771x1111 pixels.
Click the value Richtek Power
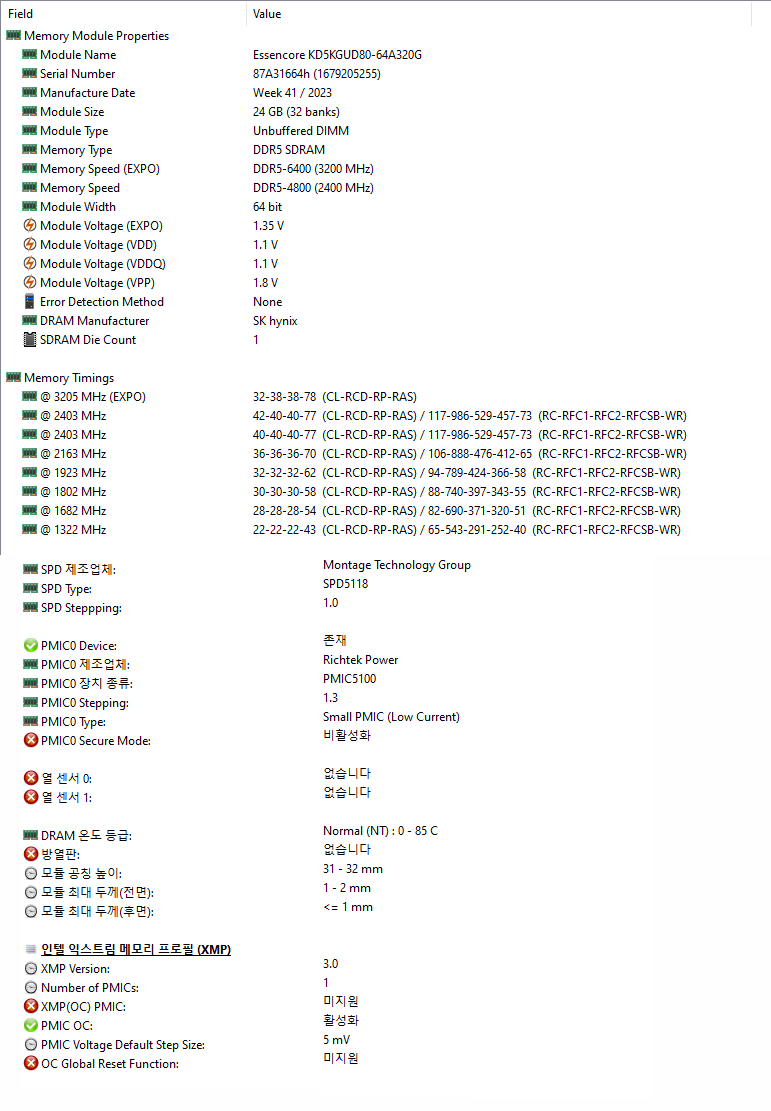361,660
